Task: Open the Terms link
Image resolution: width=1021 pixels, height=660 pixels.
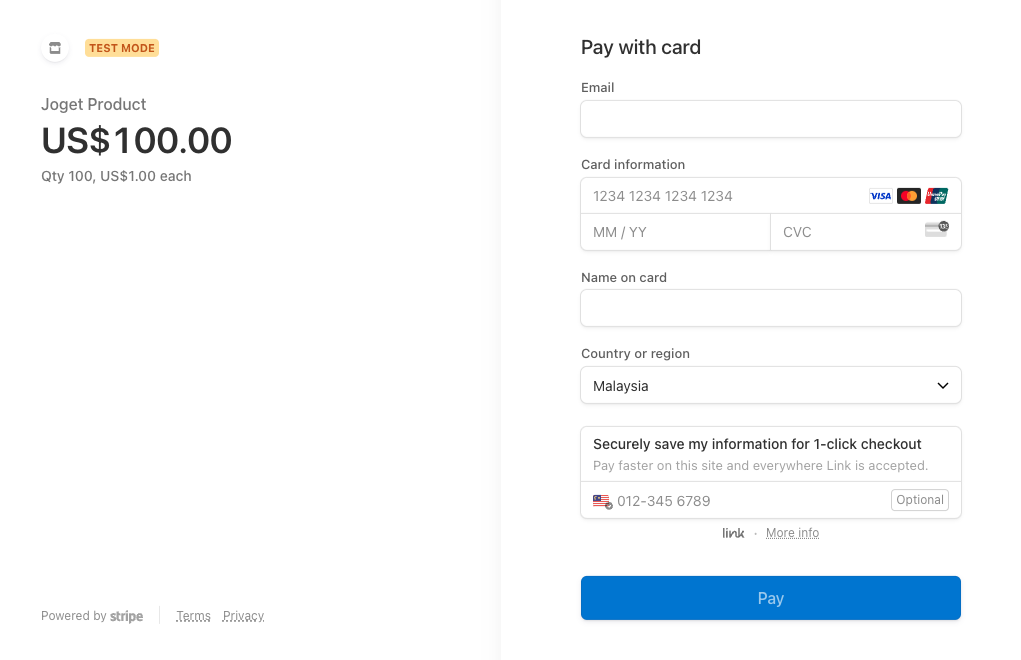Action: 193,616
